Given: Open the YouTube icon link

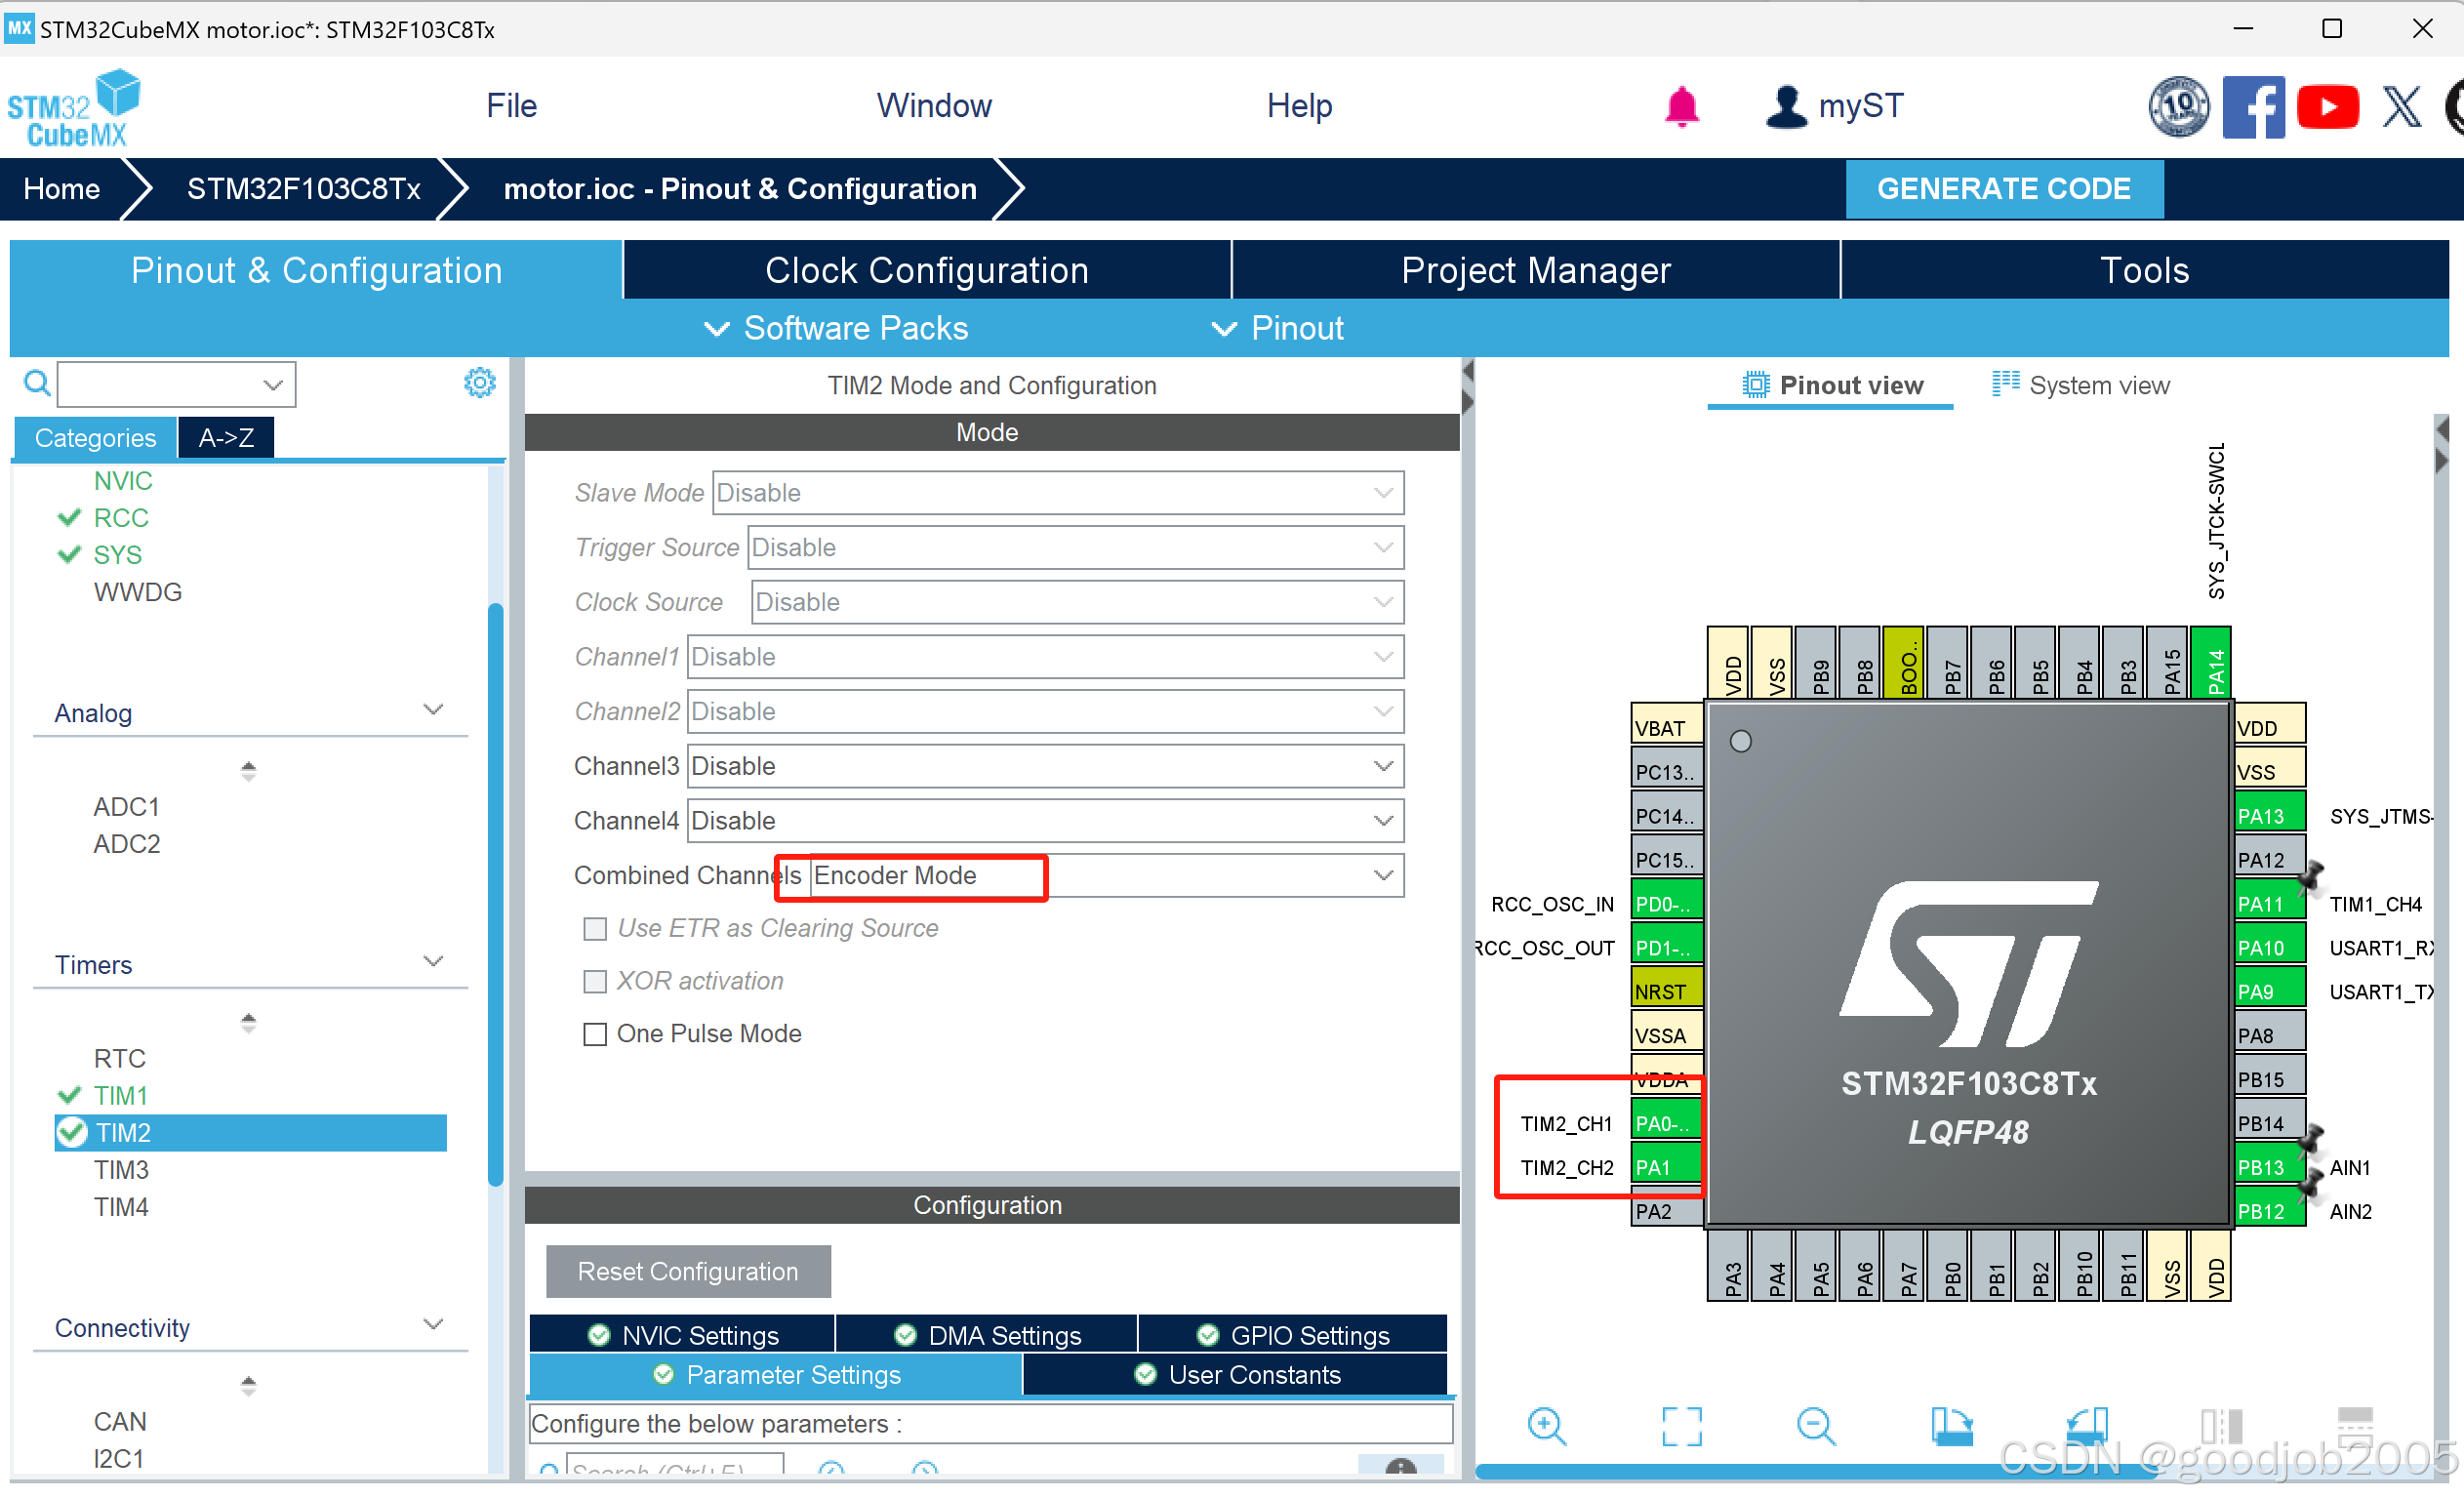Looking at the screenshot, I should tap(2327, 106).
